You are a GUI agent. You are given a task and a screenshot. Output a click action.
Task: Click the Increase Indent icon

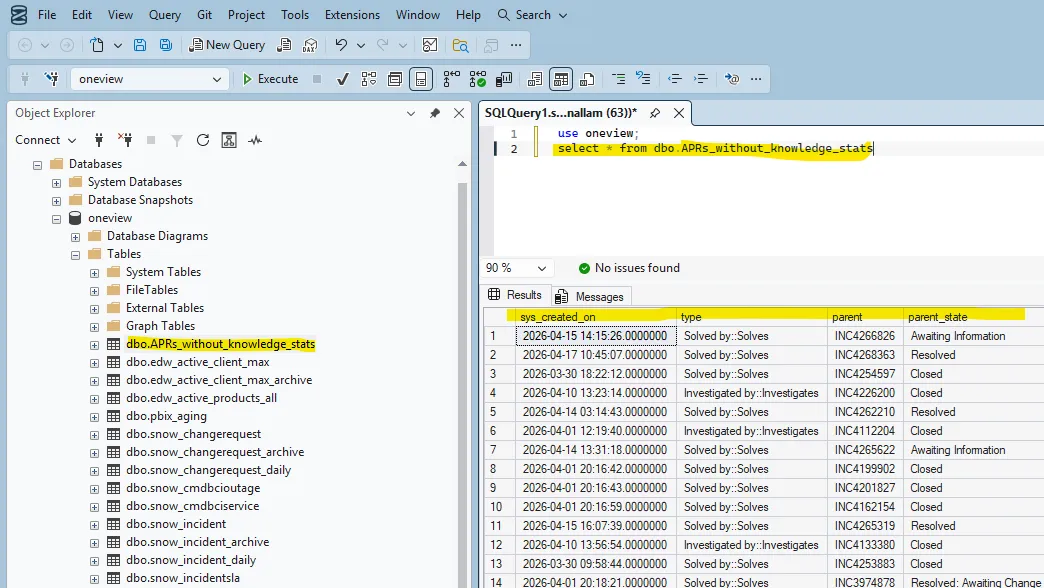click(x=700, y=79)
